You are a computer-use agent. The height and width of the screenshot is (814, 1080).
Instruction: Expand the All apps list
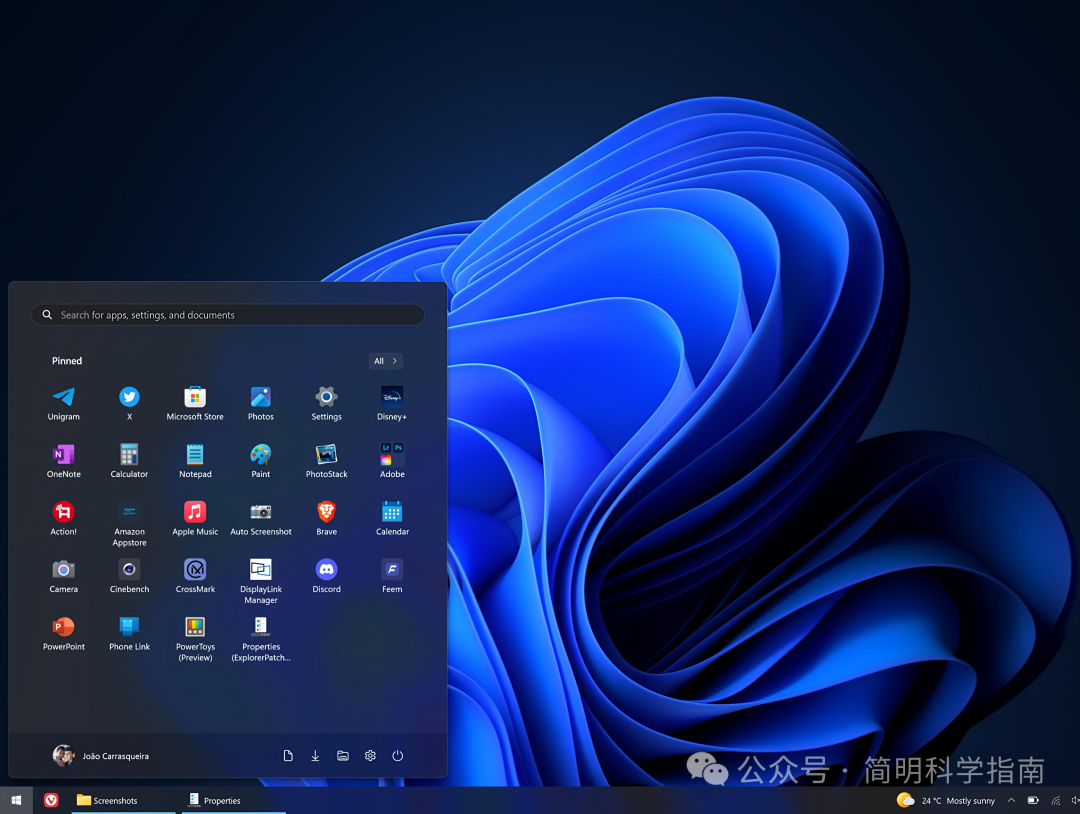click(x=385, y=361)
